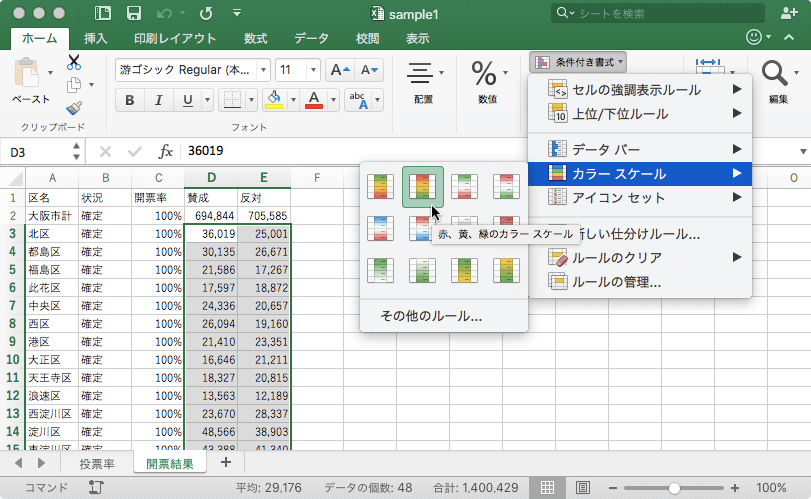Click the sheet search field
Viewport: 811px width, 499px height.
tap(658, 13)
